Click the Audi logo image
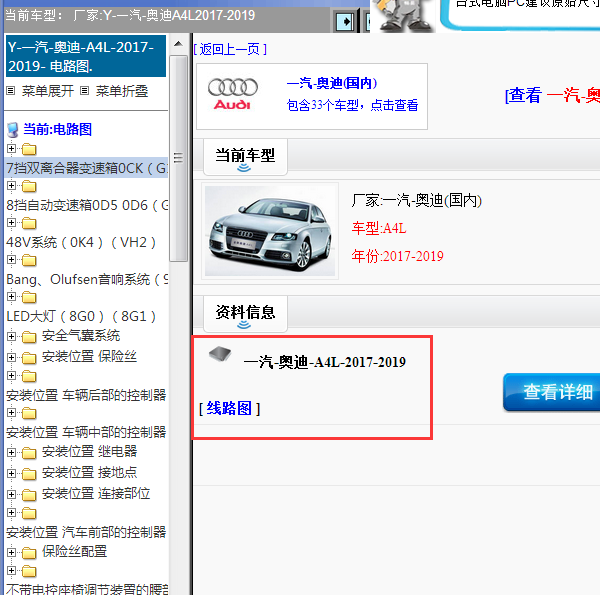 coord(233,95)
